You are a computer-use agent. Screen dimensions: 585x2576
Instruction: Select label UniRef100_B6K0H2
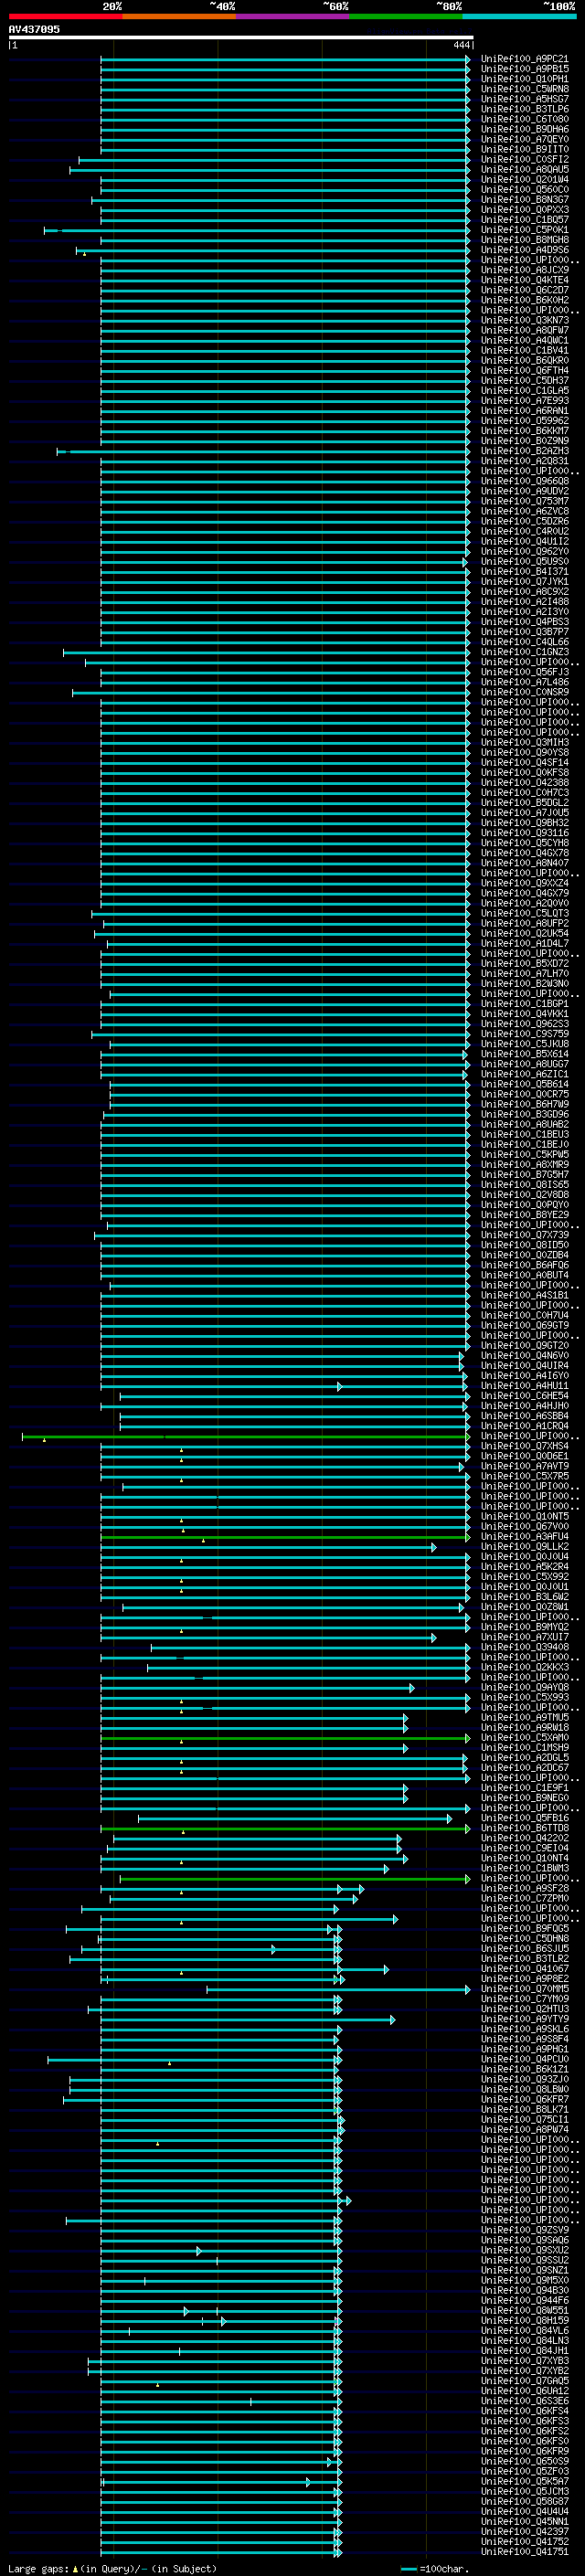click(525, 300)
